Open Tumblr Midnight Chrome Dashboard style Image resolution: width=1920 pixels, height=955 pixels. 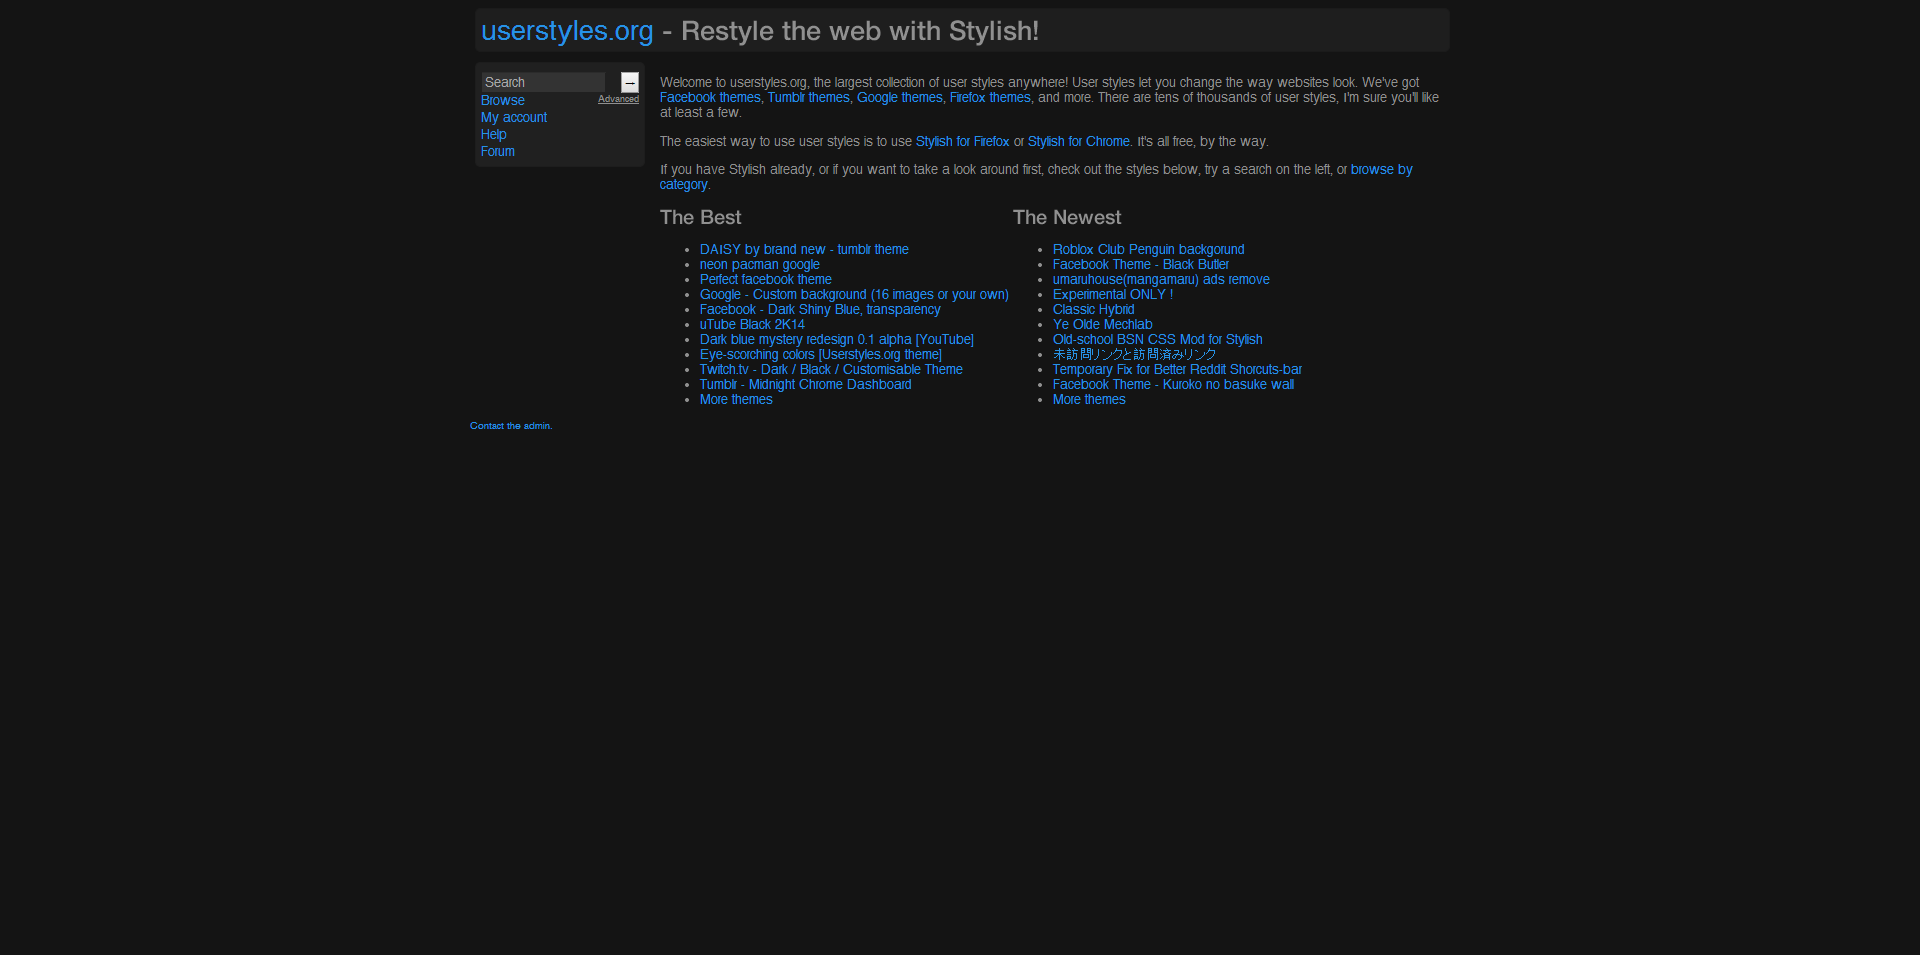[x=805, y=384]
